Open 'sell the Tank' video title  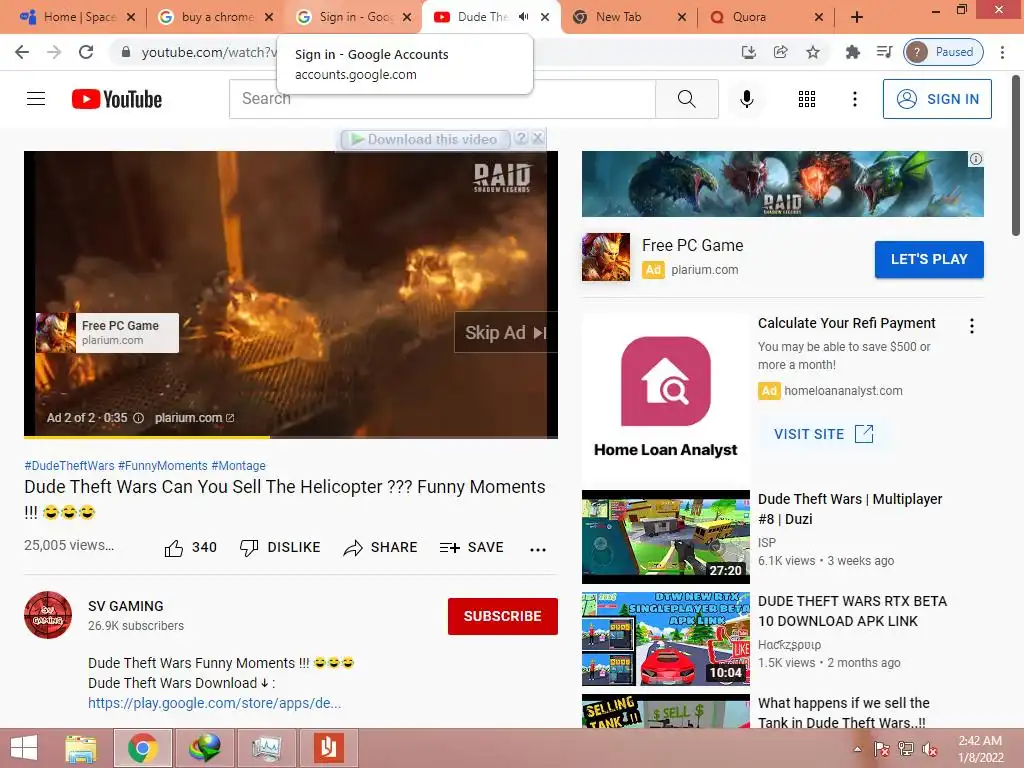844,712
